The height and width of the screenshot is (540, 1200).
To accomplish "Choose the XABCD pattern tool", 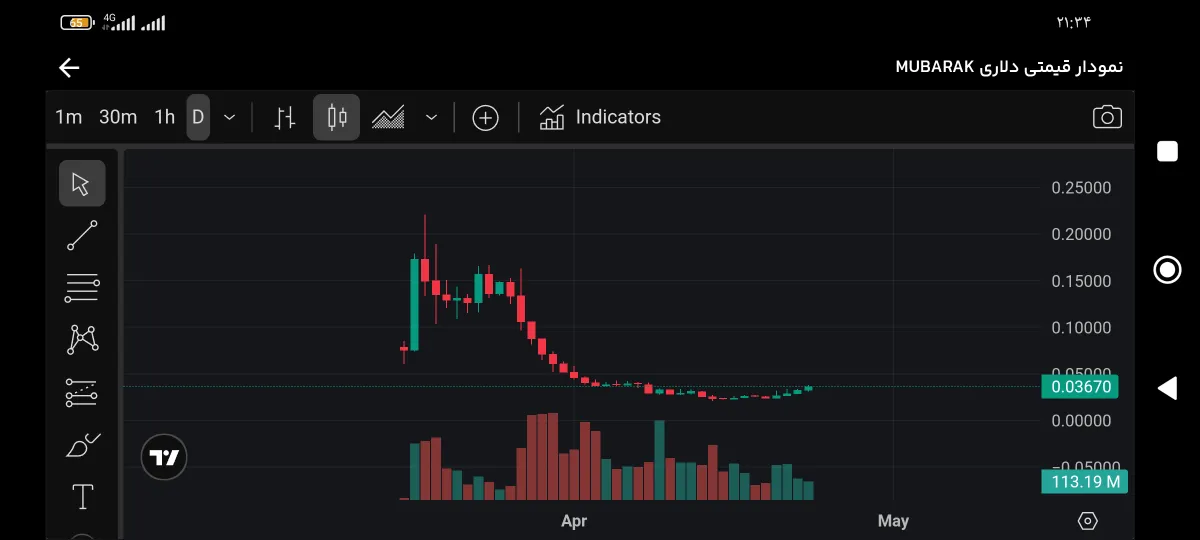I will [x=82, y=340].
